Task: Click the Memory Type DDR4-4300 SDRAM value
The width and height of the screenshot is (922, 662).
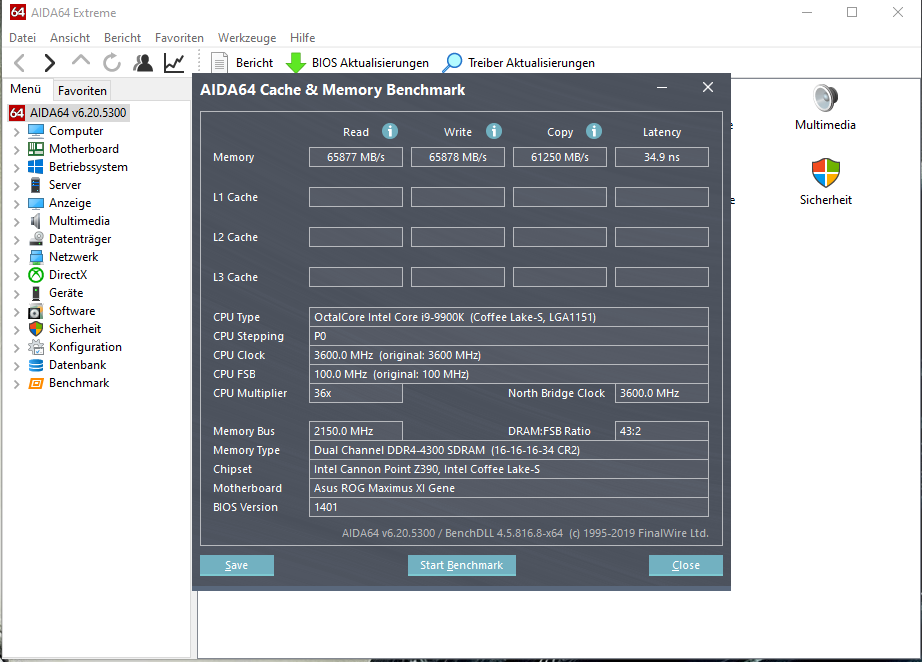Action: pyautogui.click(x=509, y=450)
